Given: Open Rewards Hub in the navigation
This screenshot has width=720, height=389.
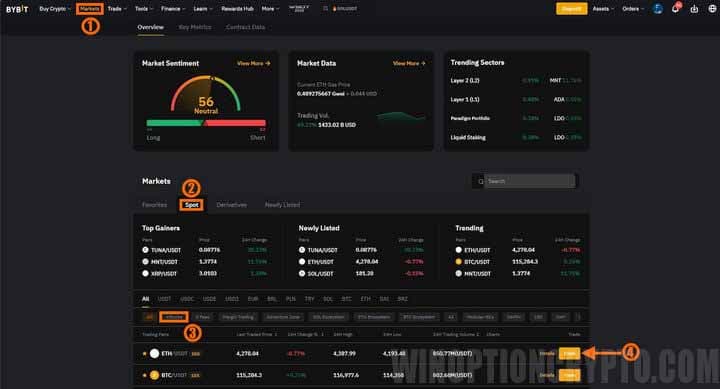Looking at the screenshot, I should coord(237,9).
